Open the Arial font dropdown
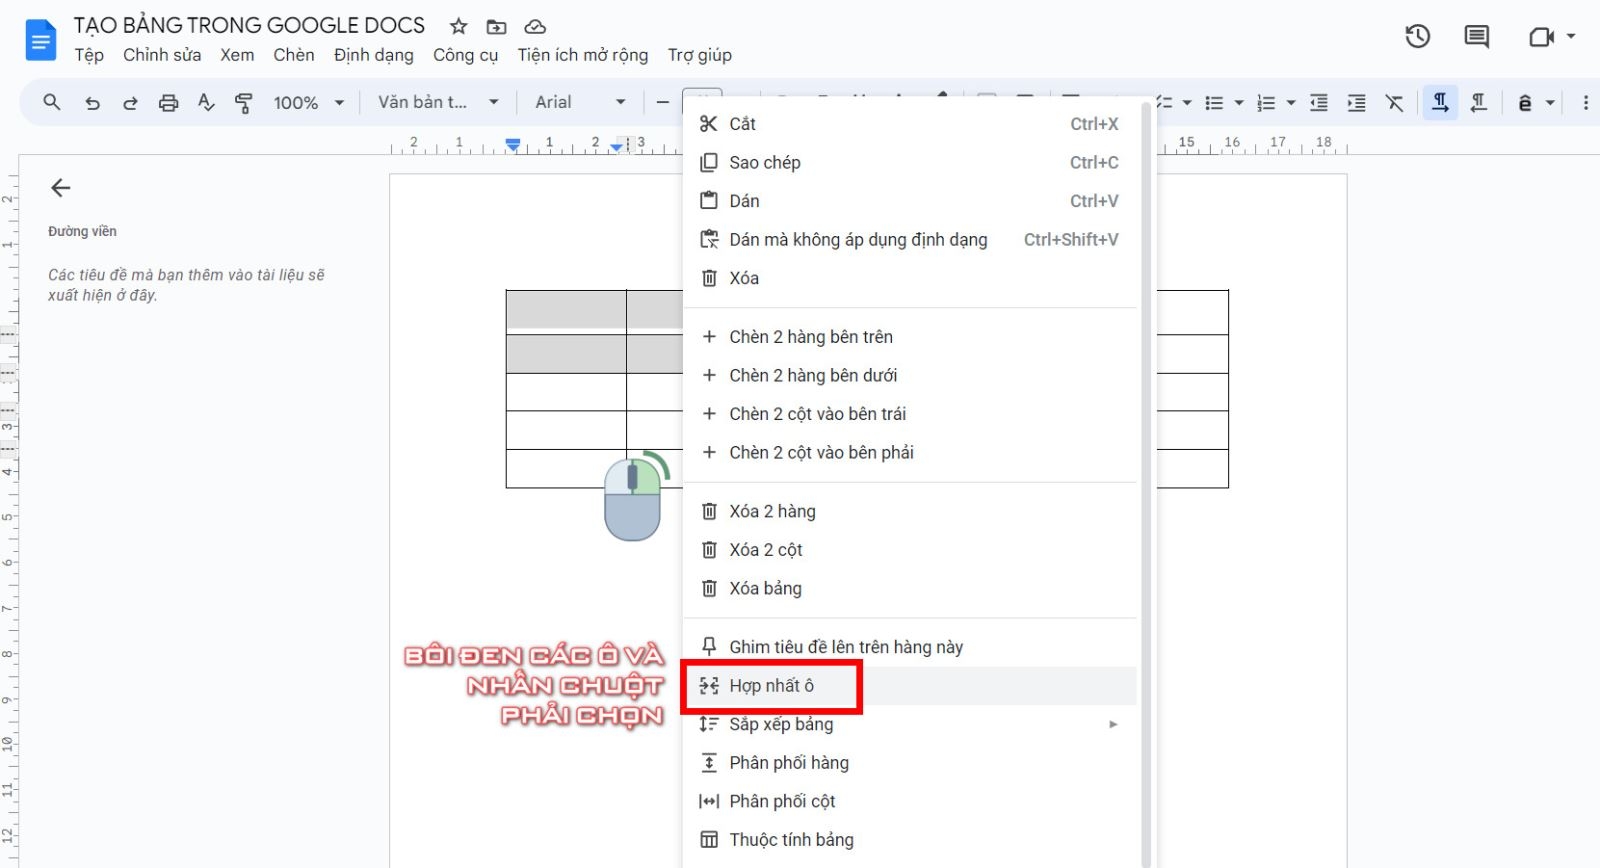 580,102
